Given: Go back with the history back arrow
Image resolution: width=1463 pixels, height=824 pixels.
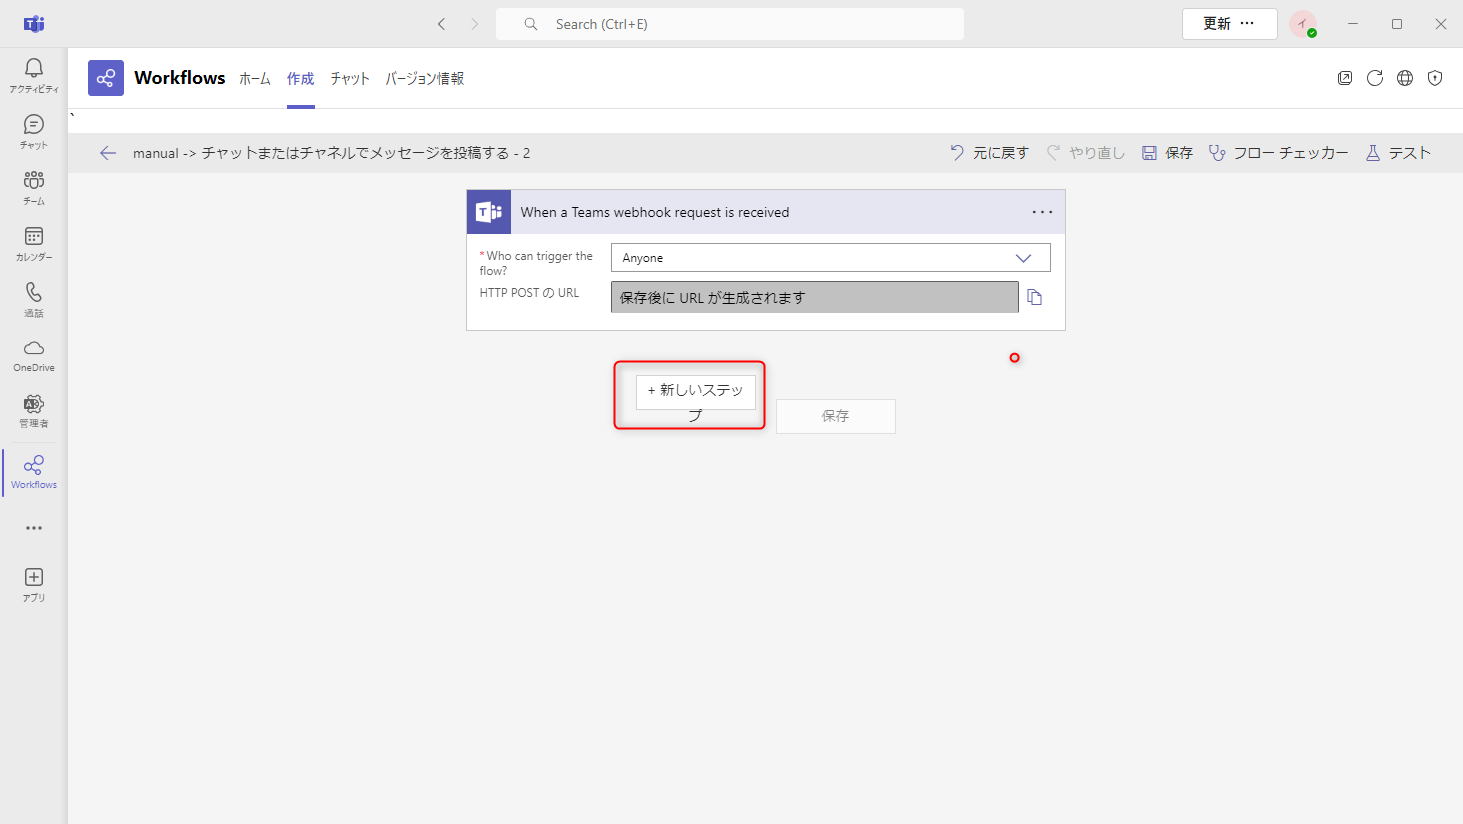Looking at the screenshot, I should [x=441, y=24].
